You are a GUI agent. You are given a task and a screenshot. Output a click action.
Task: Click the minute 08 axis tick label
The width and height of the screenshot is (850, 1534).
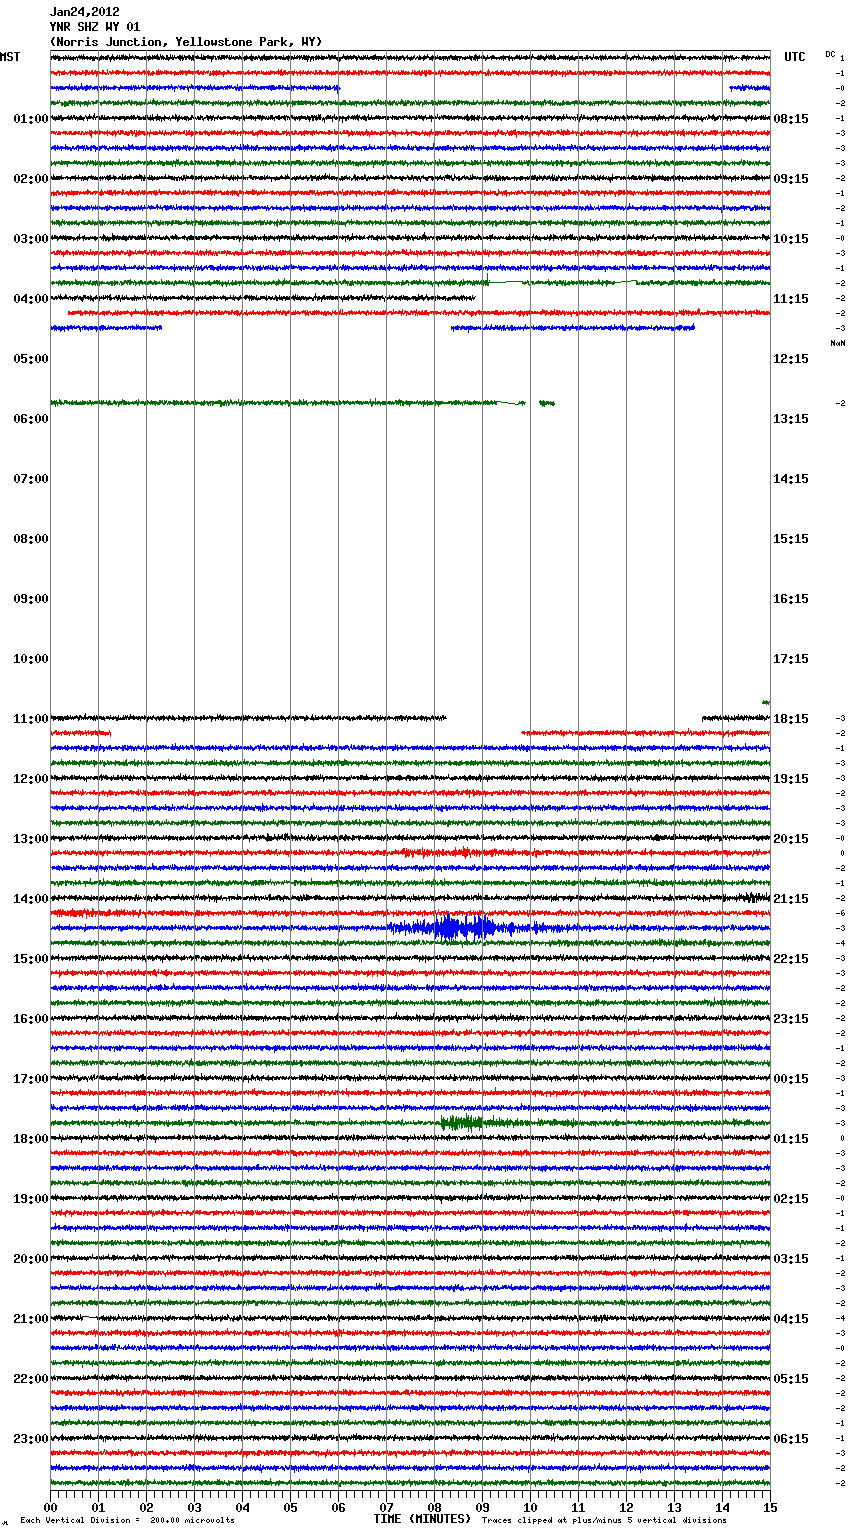coord(434,1507)
